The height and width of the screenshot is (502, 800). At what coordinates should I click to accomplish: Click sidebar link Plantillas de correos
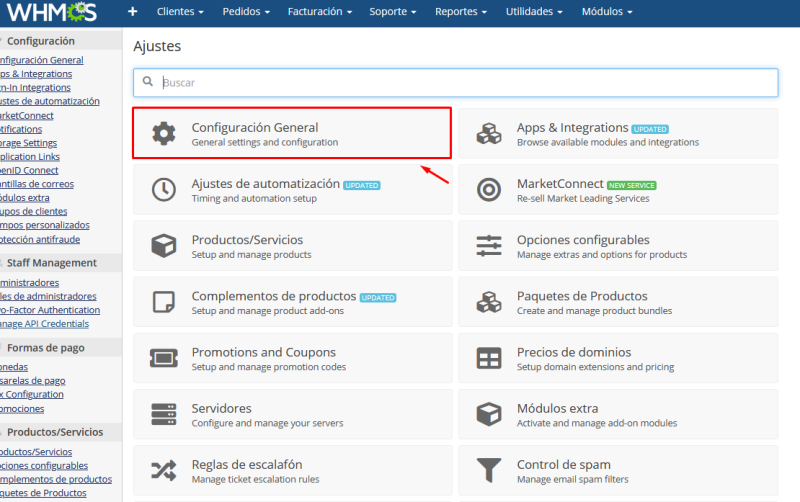[37, 184]
